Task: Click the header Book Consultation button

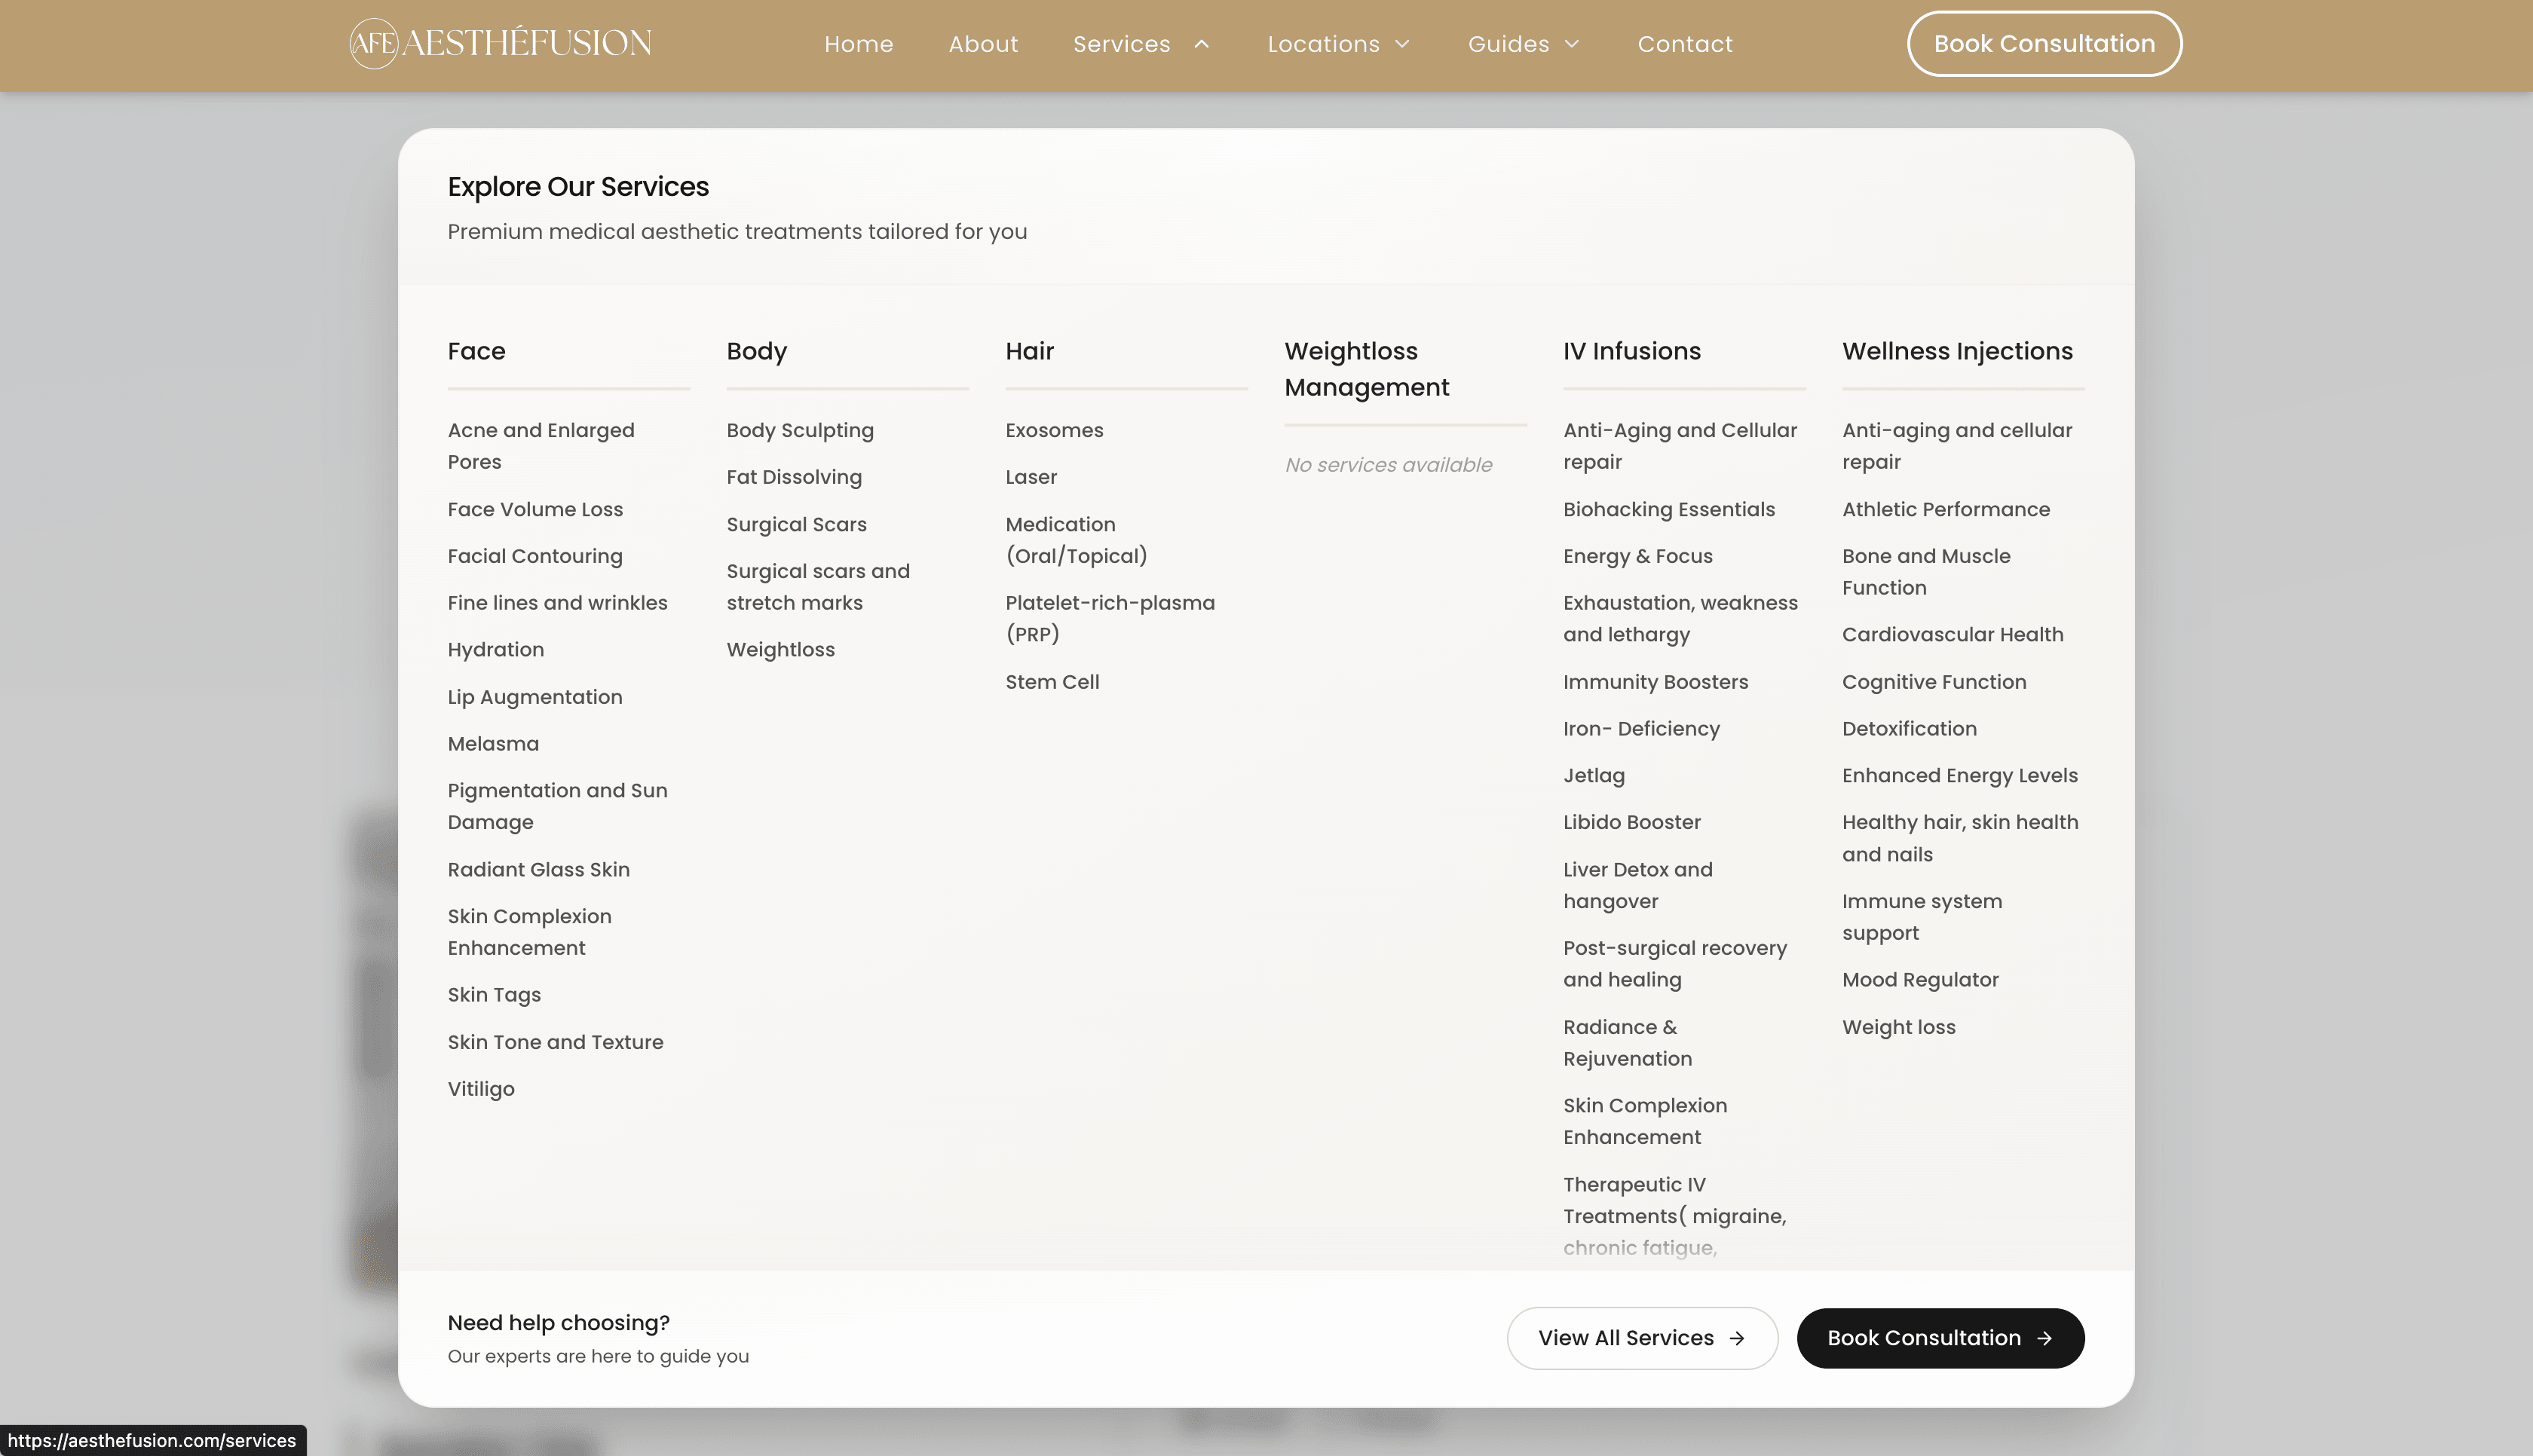Action: pyautogui.click(x=2044, y=43)
